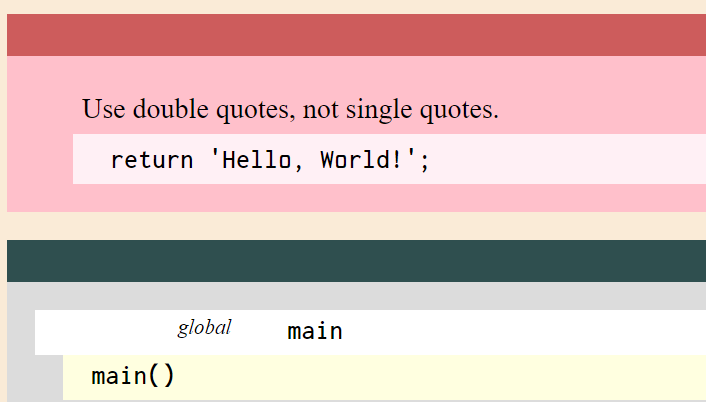Click the 'Use double quotes, not single quotes.' message

[x=290, y=109]
